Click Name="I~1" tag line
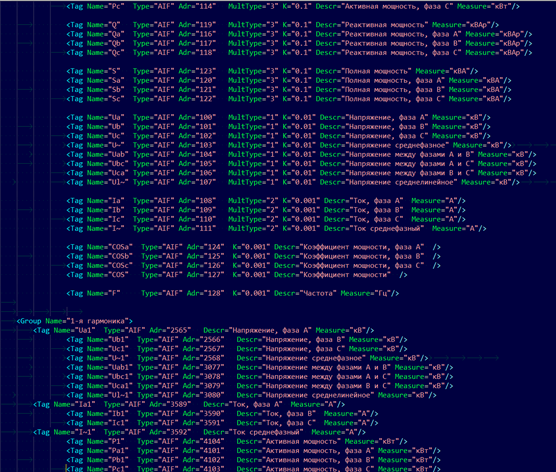Image resolution: width=556 pixels, height=472 pixels. tap(199, 432)
